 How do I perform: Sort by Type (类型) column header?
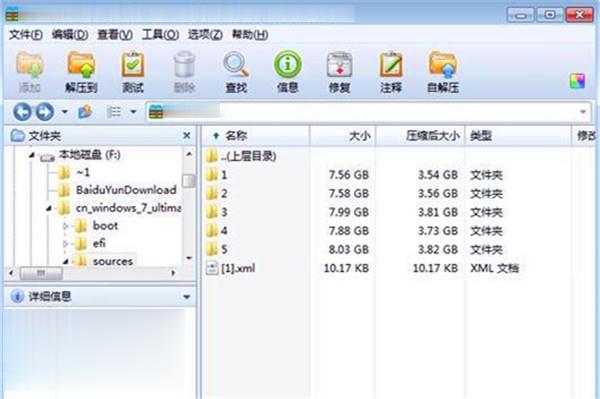pyautogui.click(x=518, y=135)
